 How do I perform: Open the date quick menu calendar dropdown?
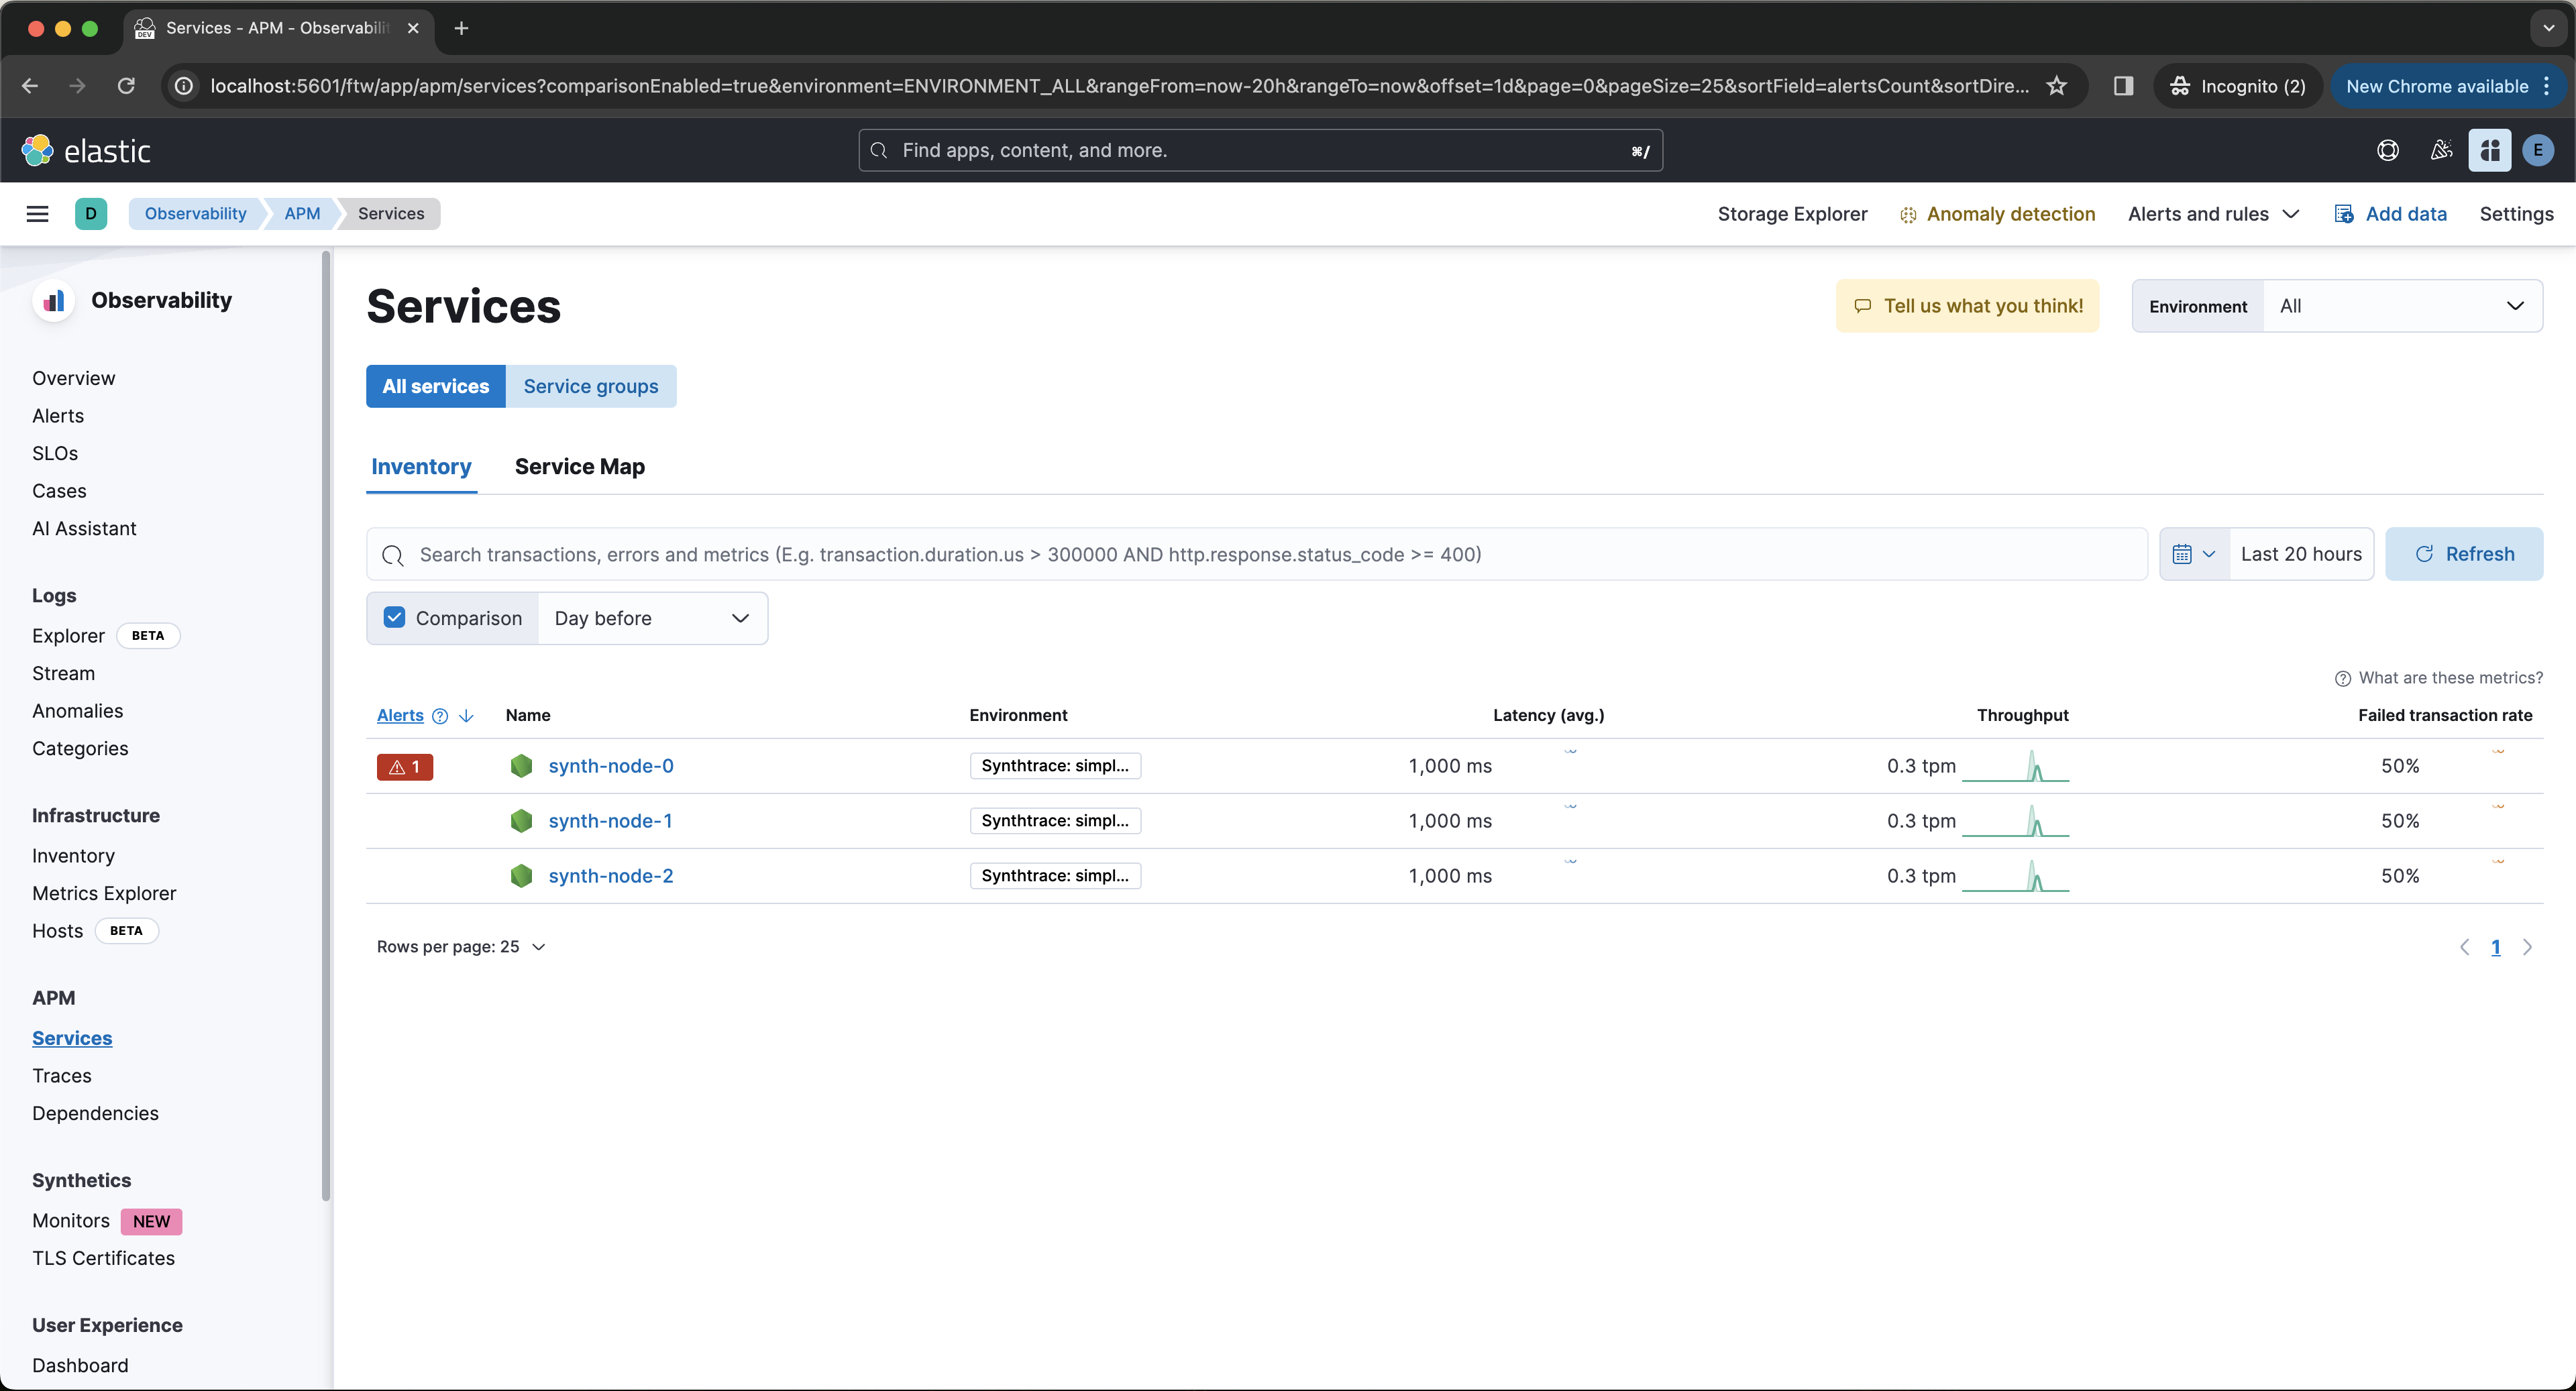2195,554
